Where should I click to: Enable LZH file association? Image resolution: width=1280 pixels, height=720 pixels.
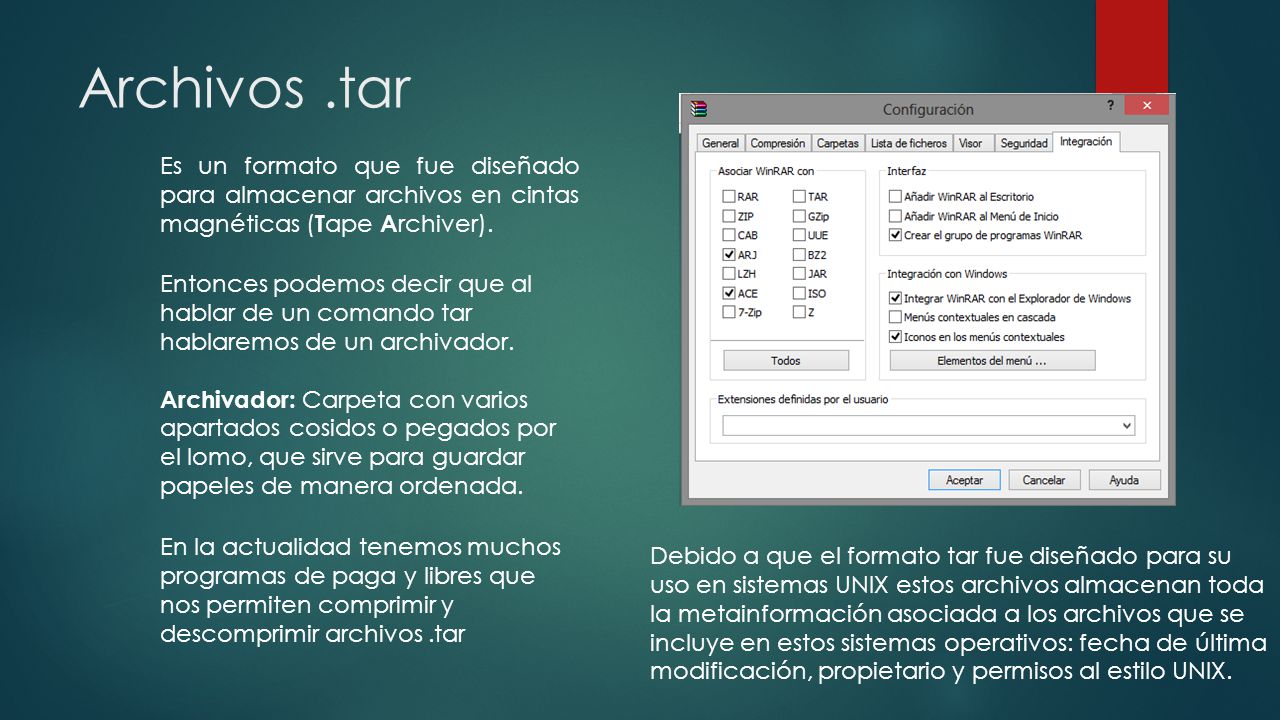(729, 274)
